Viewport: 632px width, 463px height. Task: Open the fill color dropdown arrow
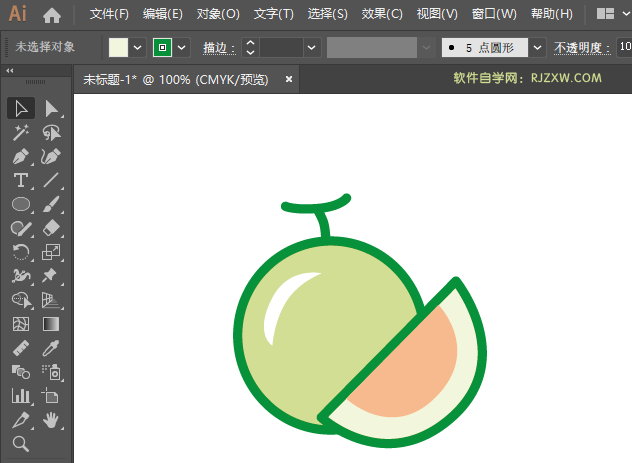coord(137,47)
